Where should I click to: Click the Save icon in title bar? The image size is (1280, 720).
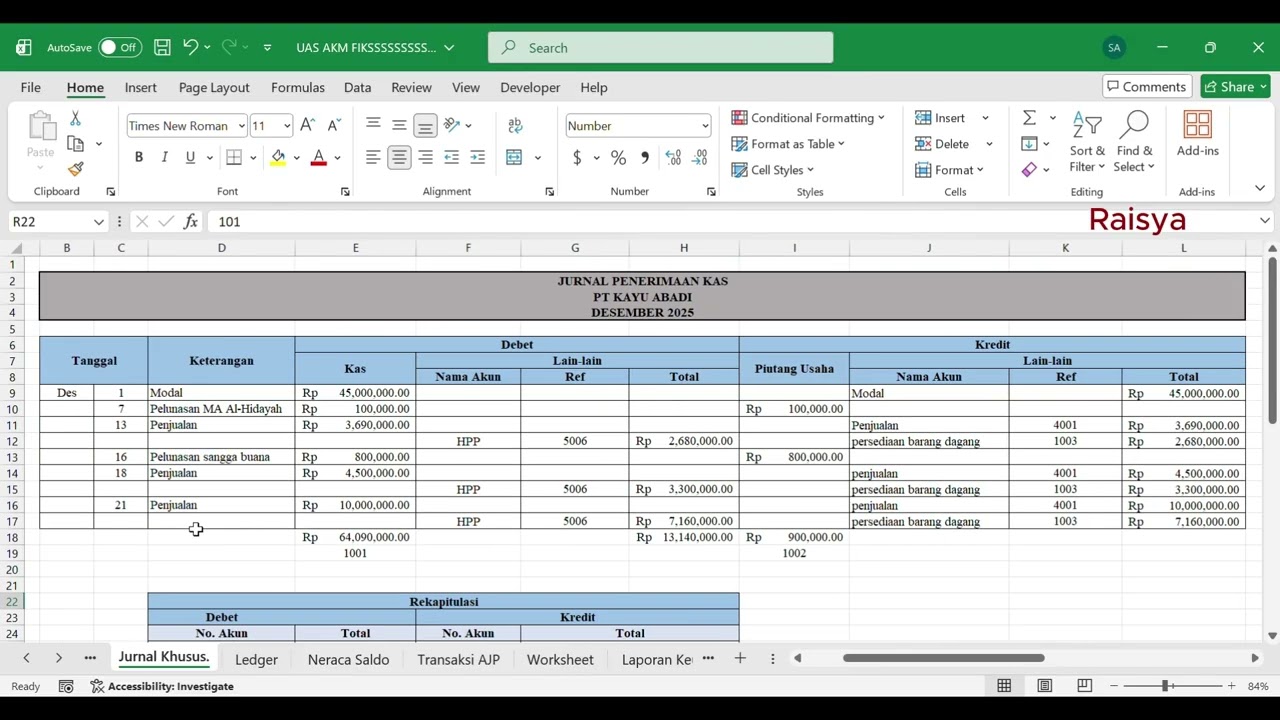point(162,47)
